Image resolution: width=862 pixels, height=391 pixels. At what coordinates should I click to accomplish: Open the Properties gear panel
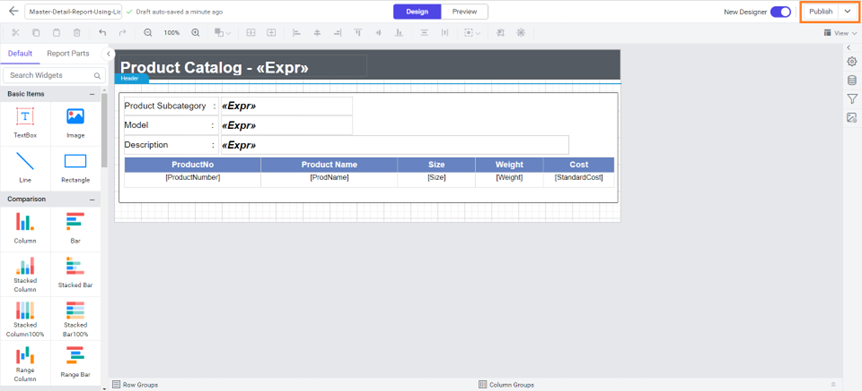[x=852, y=62]
